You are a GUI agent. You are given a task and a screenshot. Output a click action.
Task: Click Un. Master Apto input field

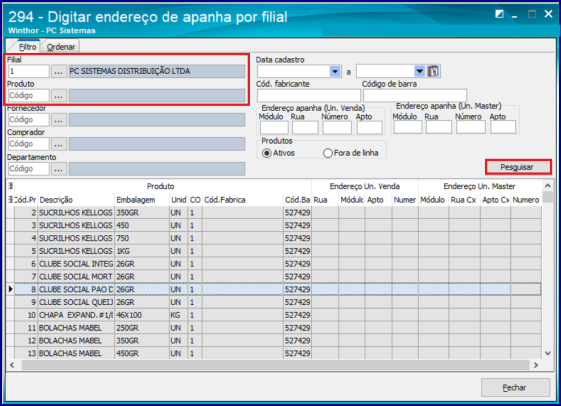tap(503, 127)
